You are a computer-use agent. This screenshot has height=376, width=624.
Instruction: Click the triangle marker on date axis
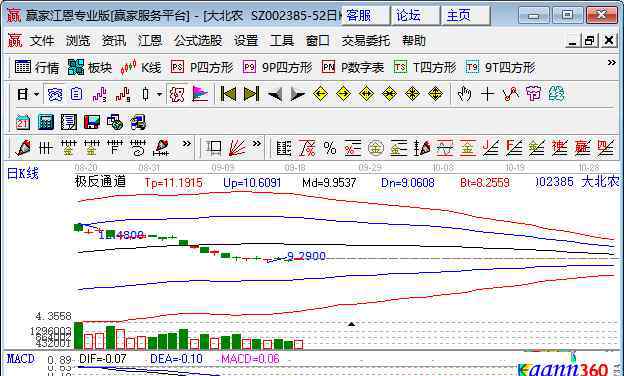(x=351, y=324)
